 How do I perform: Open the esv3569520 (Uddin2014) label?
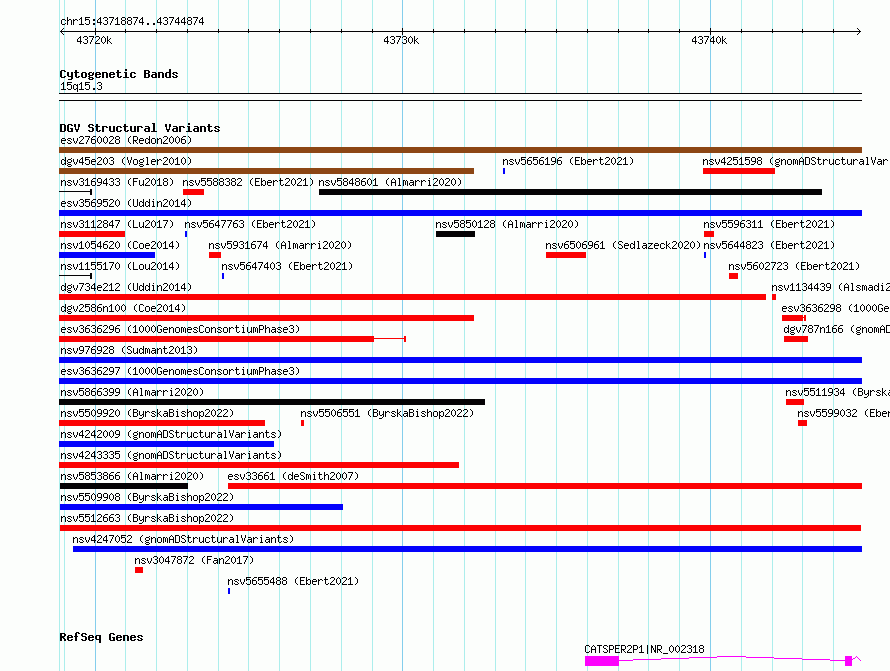[x=126, y=203]
